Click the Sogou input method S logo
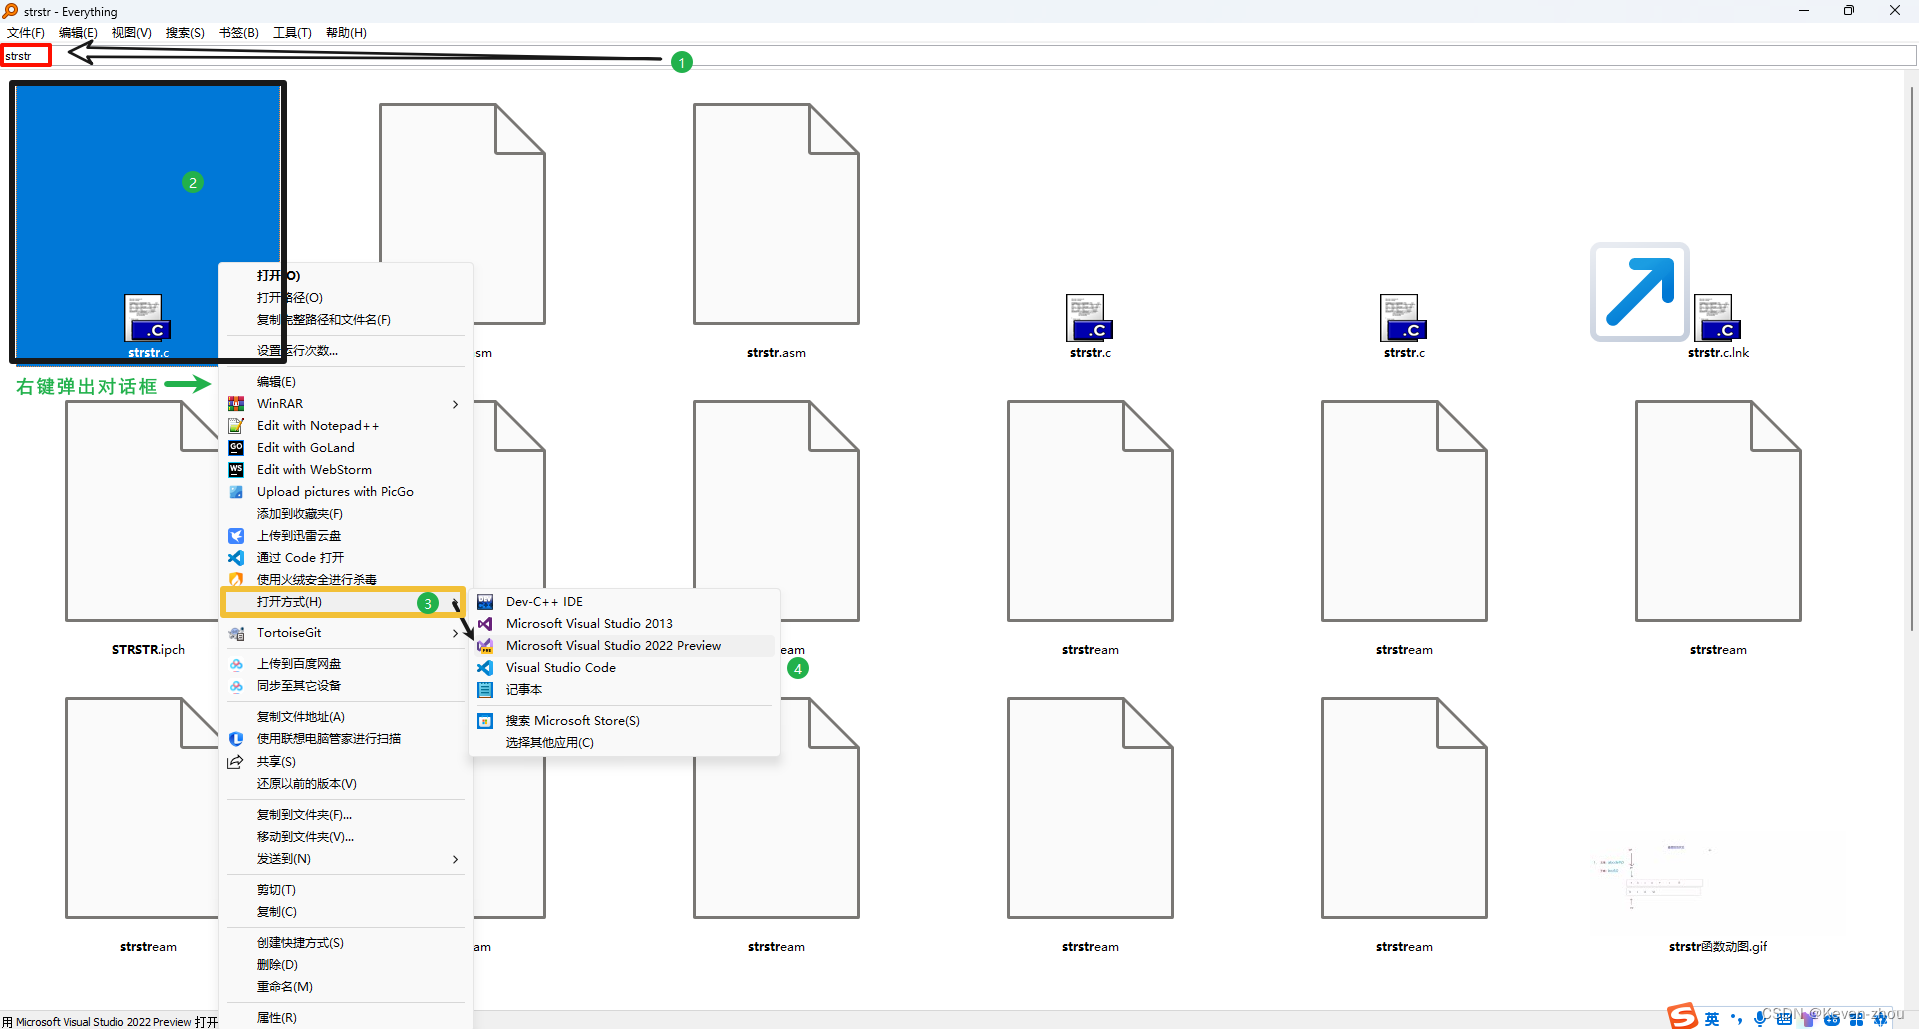The height and width of the screenshot is (1029, 1919). coord(1682,1016)
